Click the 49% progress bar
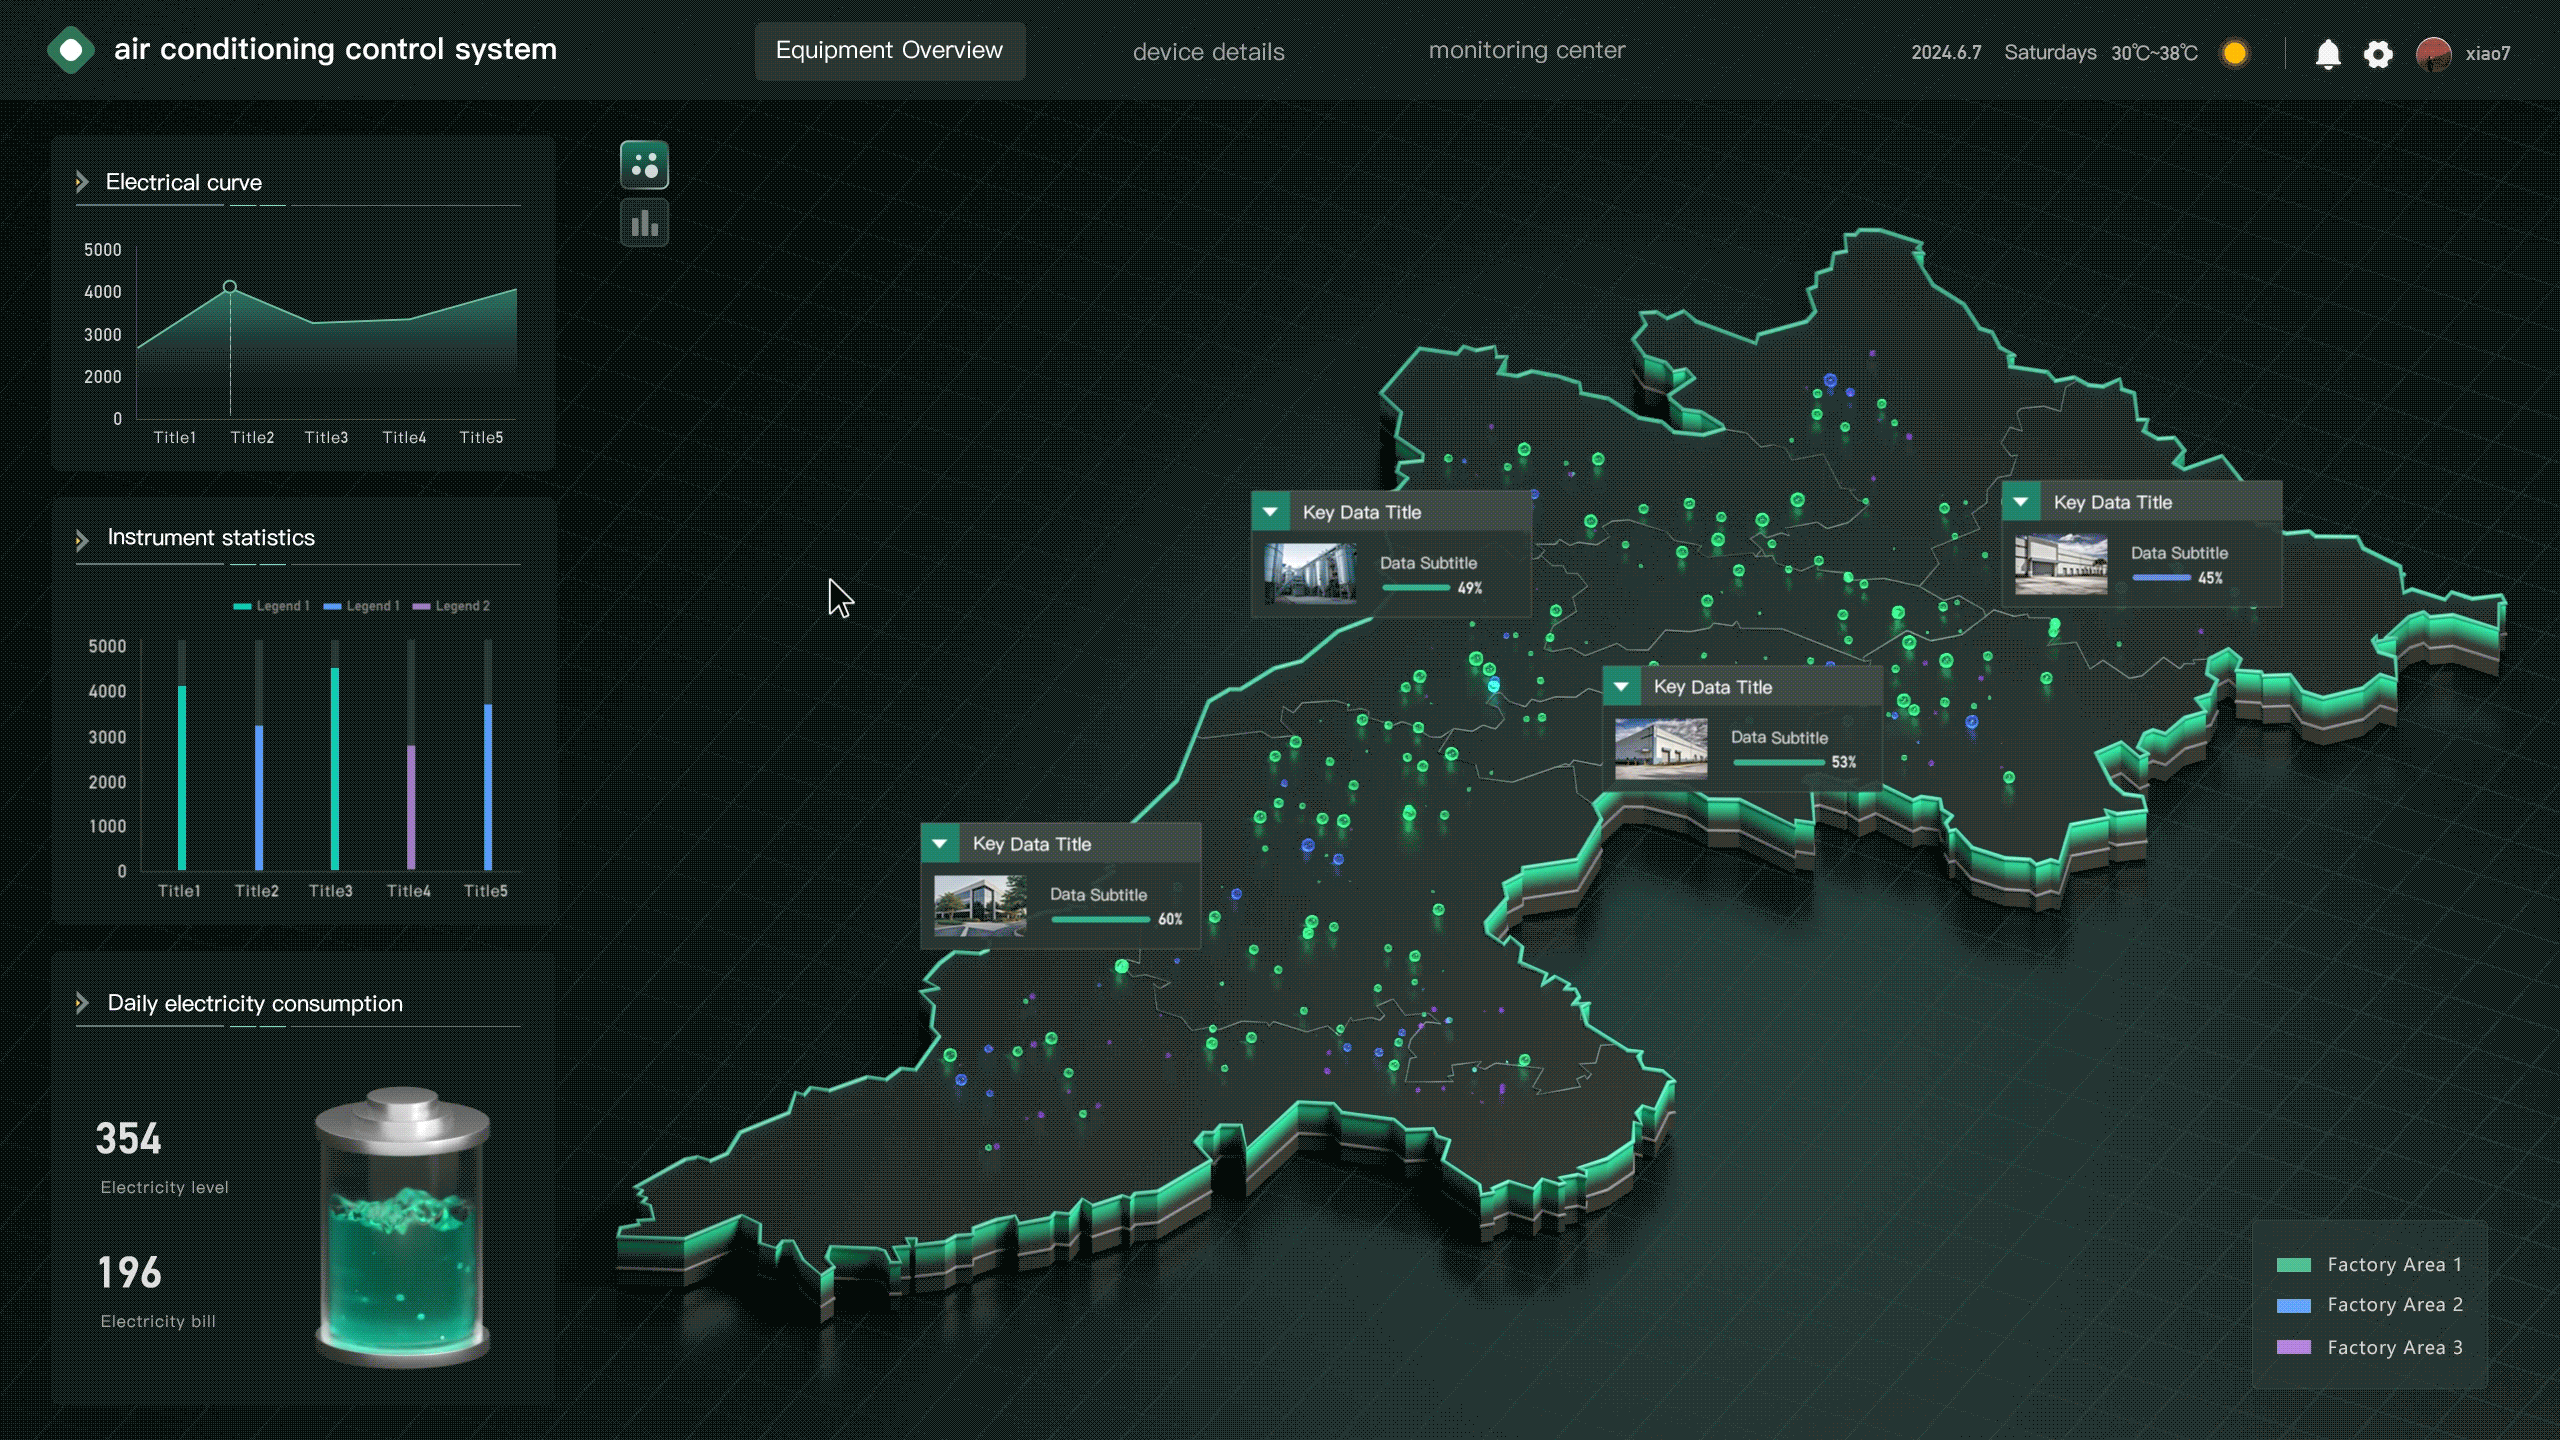Viewport: 2560px width, 1440px height. click(x=1416, y=588)
